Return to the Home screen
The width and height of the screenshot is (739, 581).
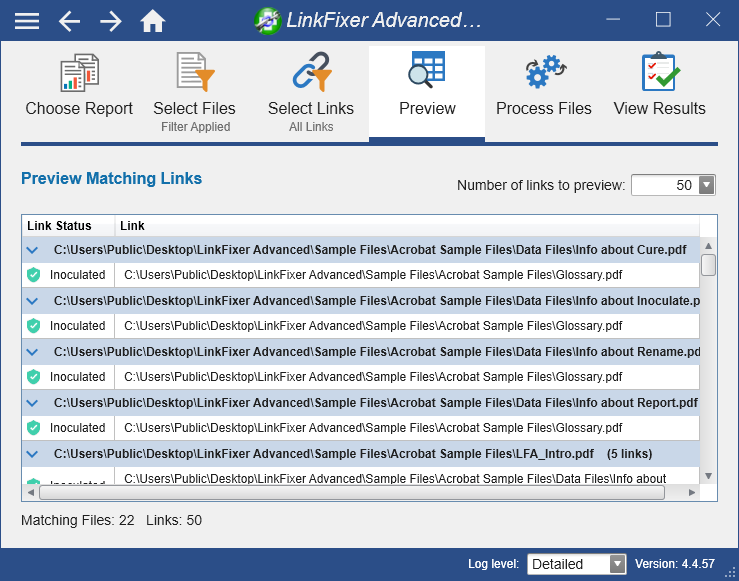pos(153,21)
